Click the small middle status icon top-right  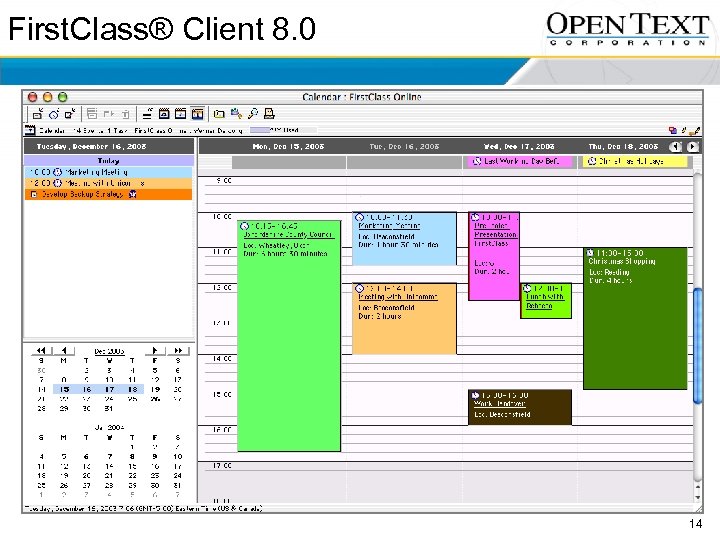tap(684, 131)
